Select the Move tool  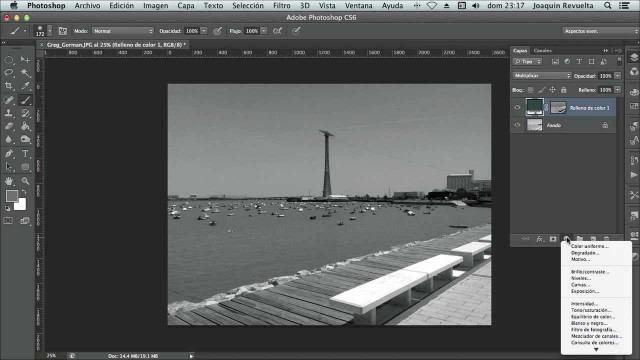pos(25,60)
